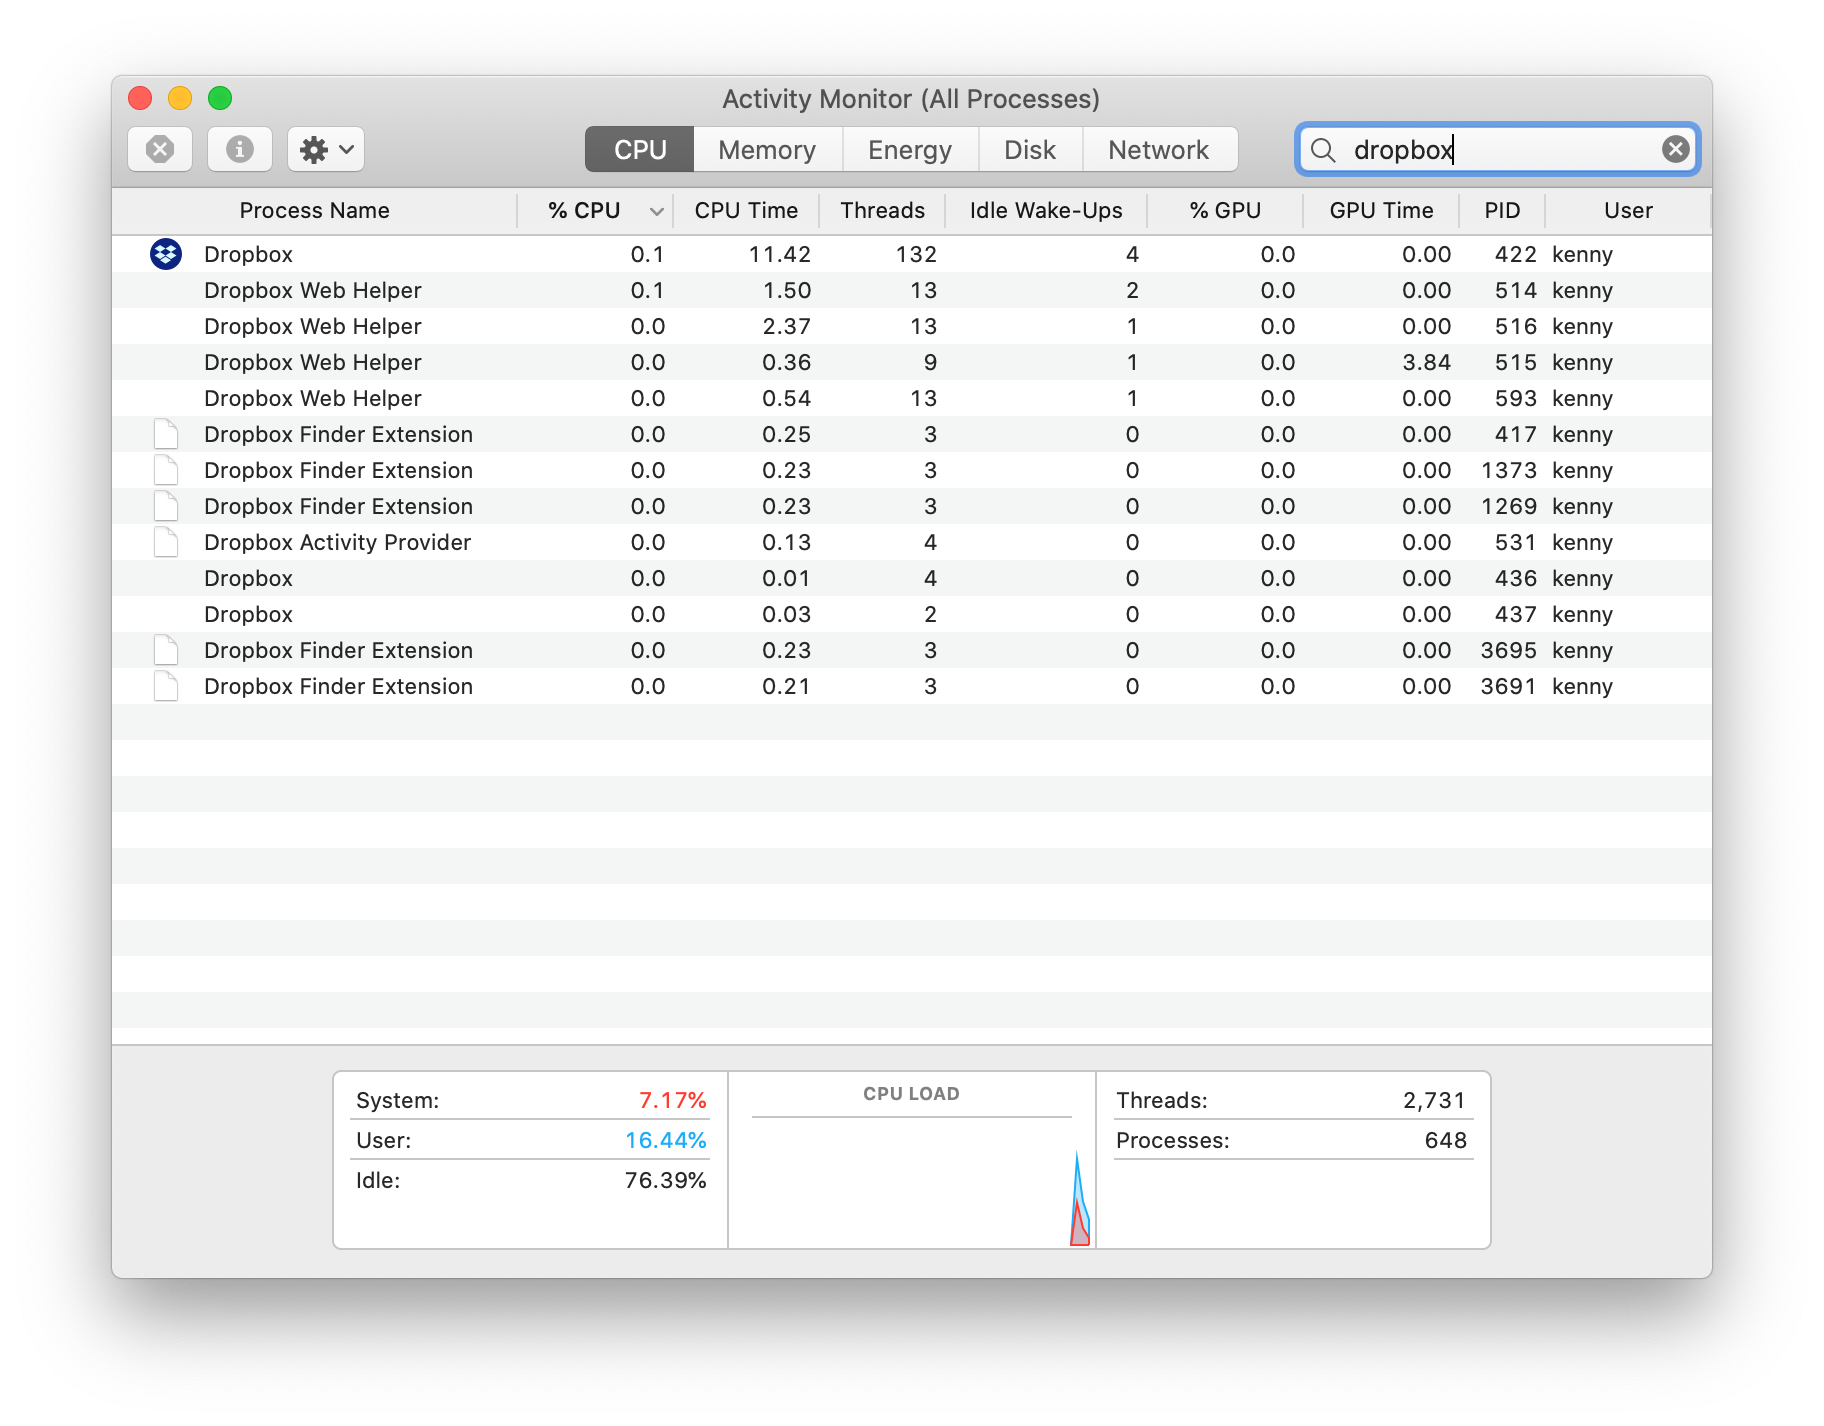The width and height of the screenshot is (1824, 1426).
Task: Select the Dropbox process with PID 437
Action: [x=912, y=614]
